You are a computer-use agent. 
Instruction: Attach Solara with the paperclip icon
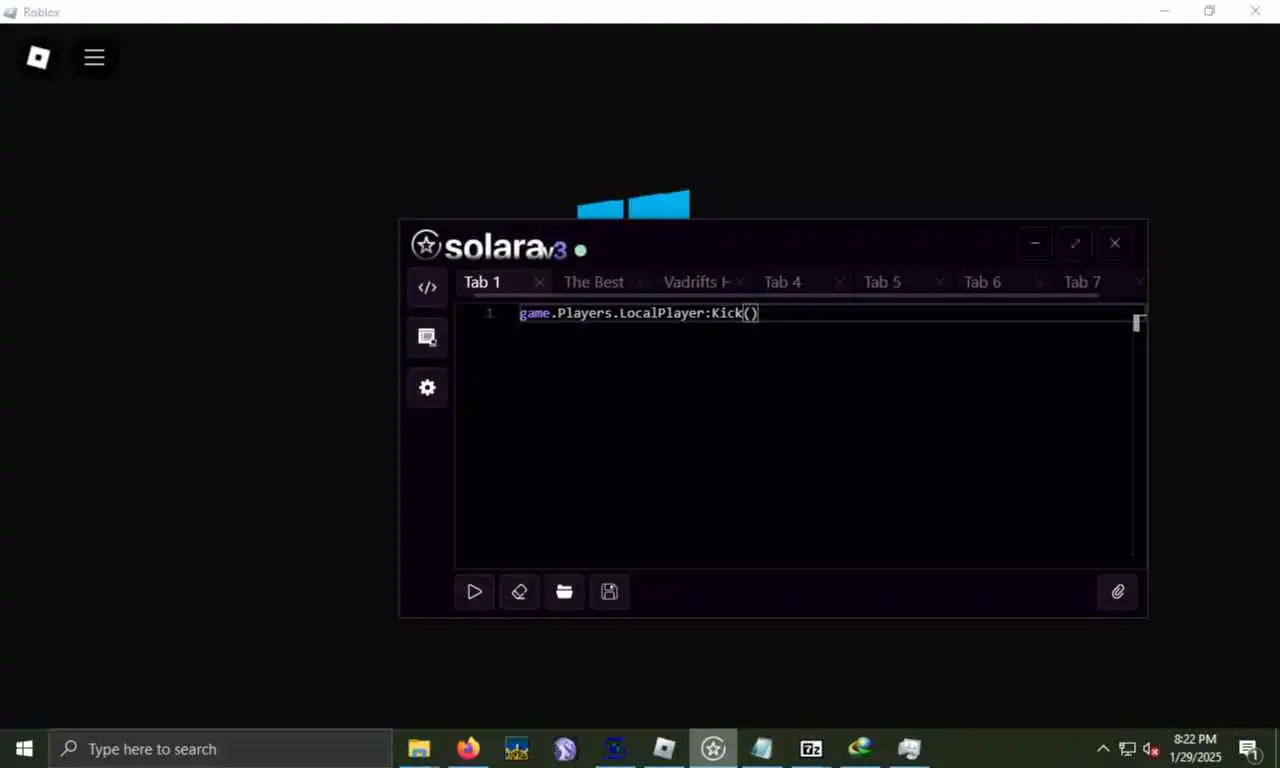click(1117, 592)
